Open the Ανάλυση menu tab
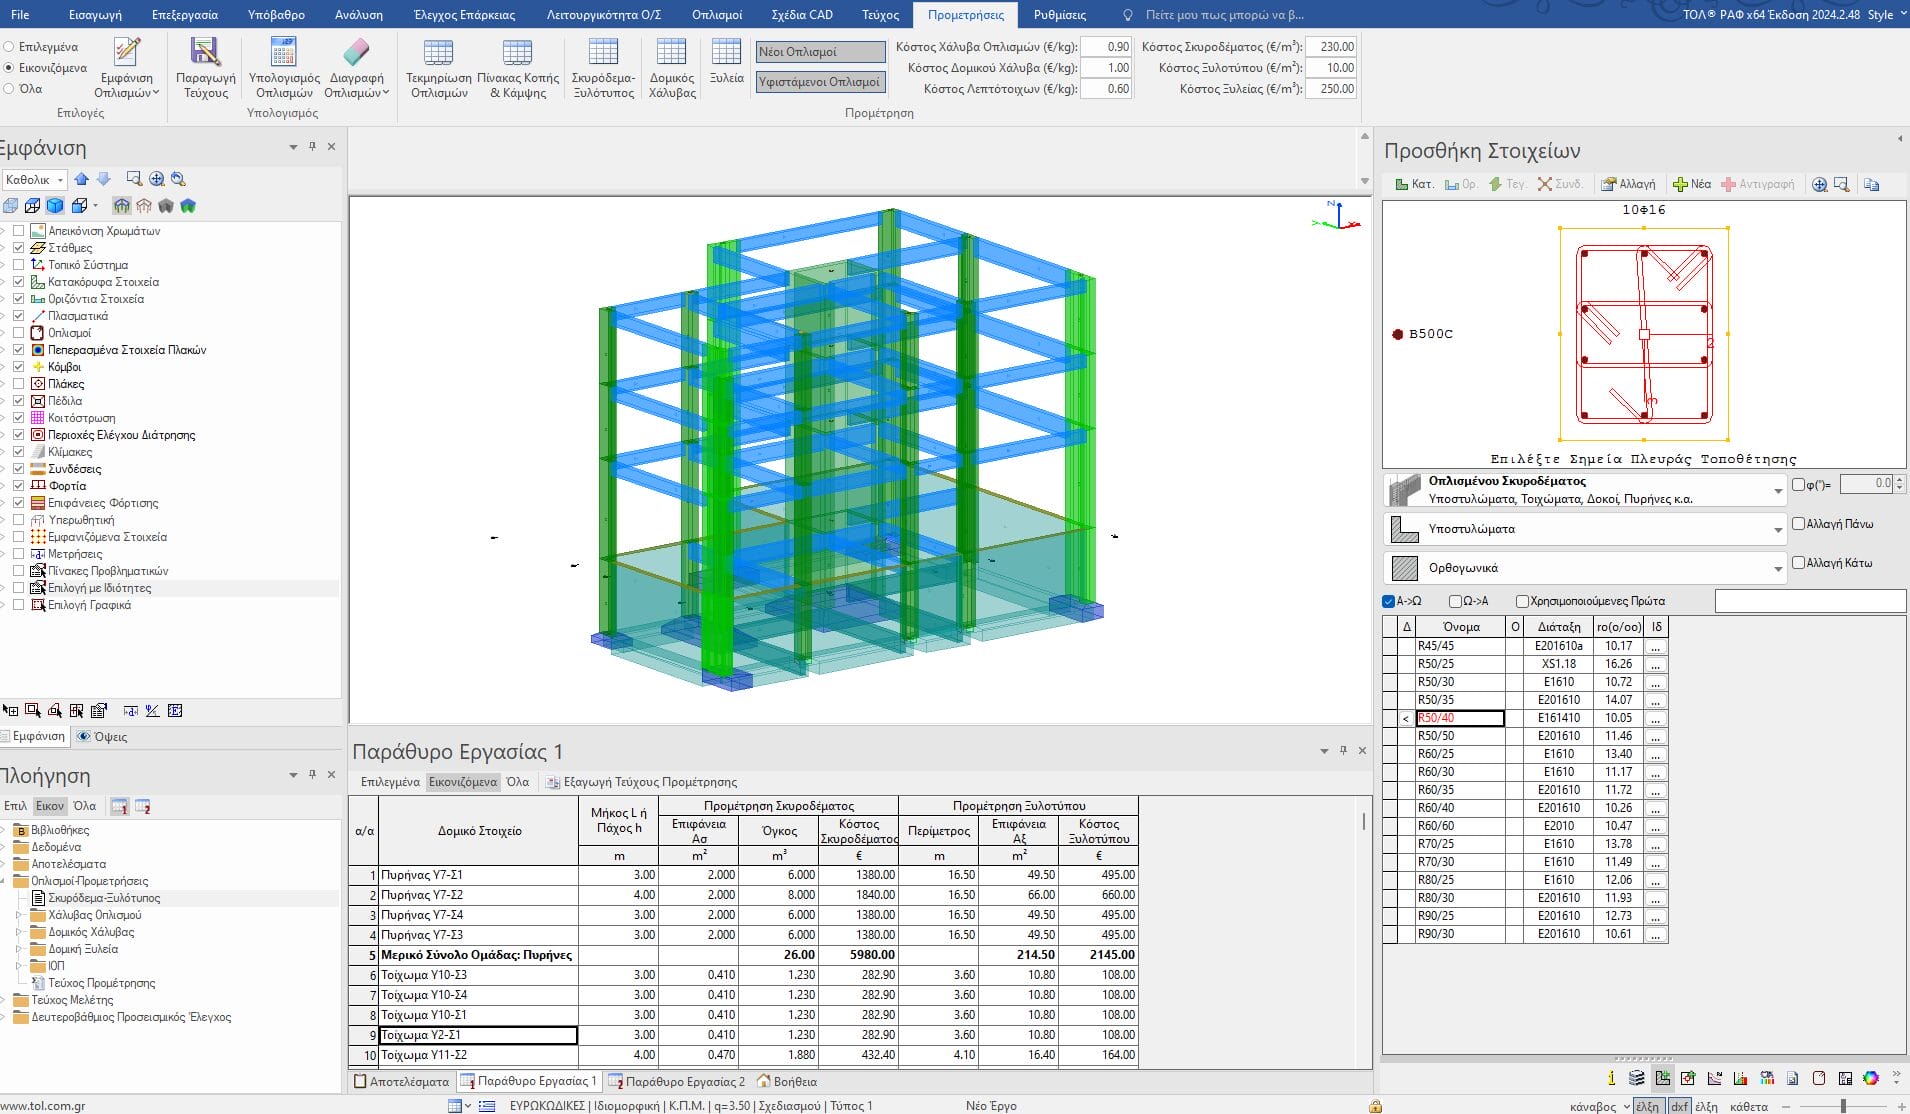This screenshot has height=1114, width=1910. pos(359,15)
